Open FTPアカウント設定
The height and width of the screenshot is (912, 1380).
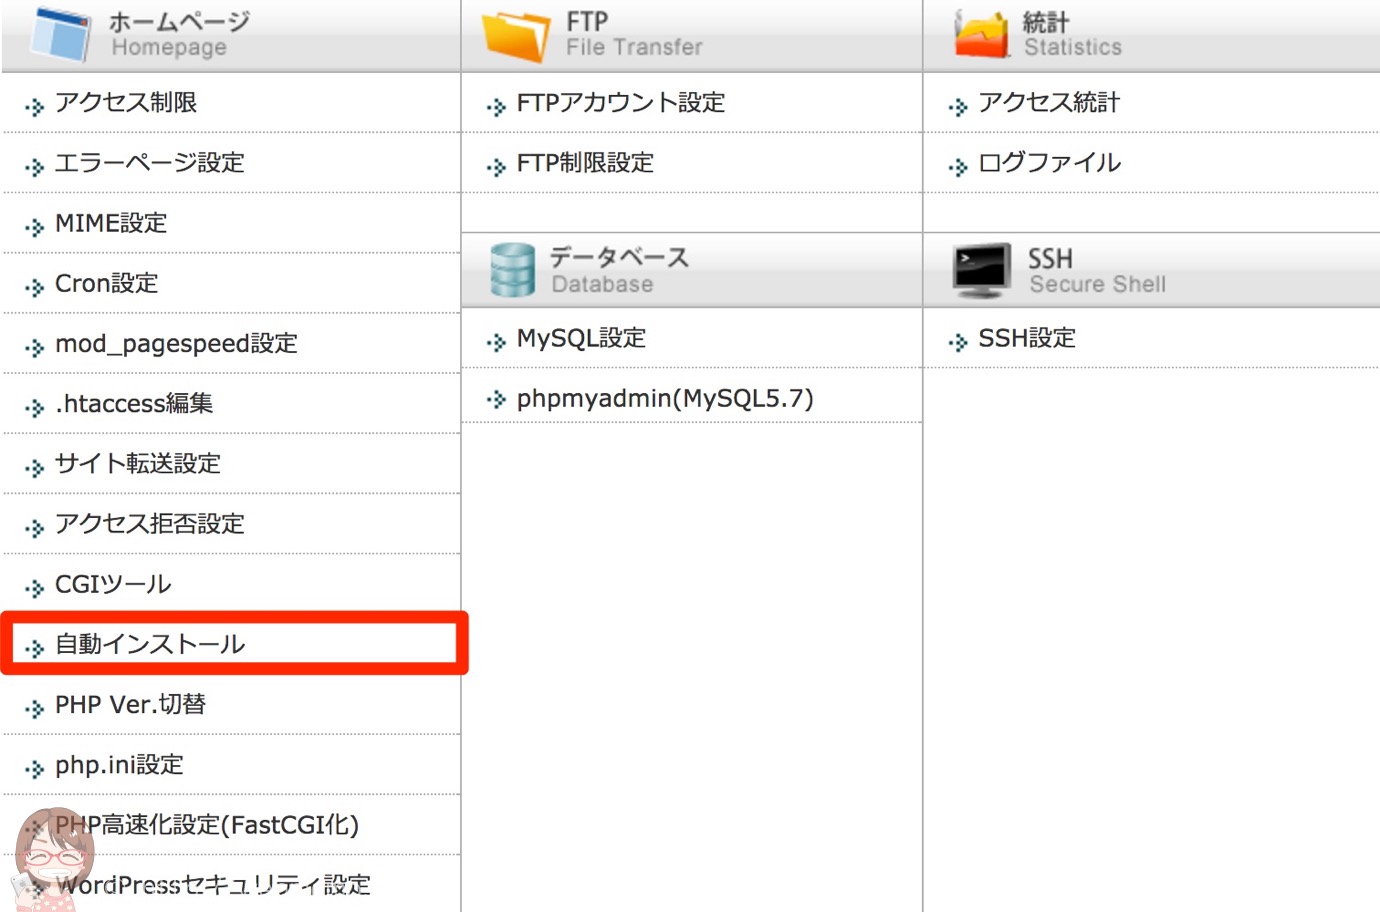(x=621, y=103)
